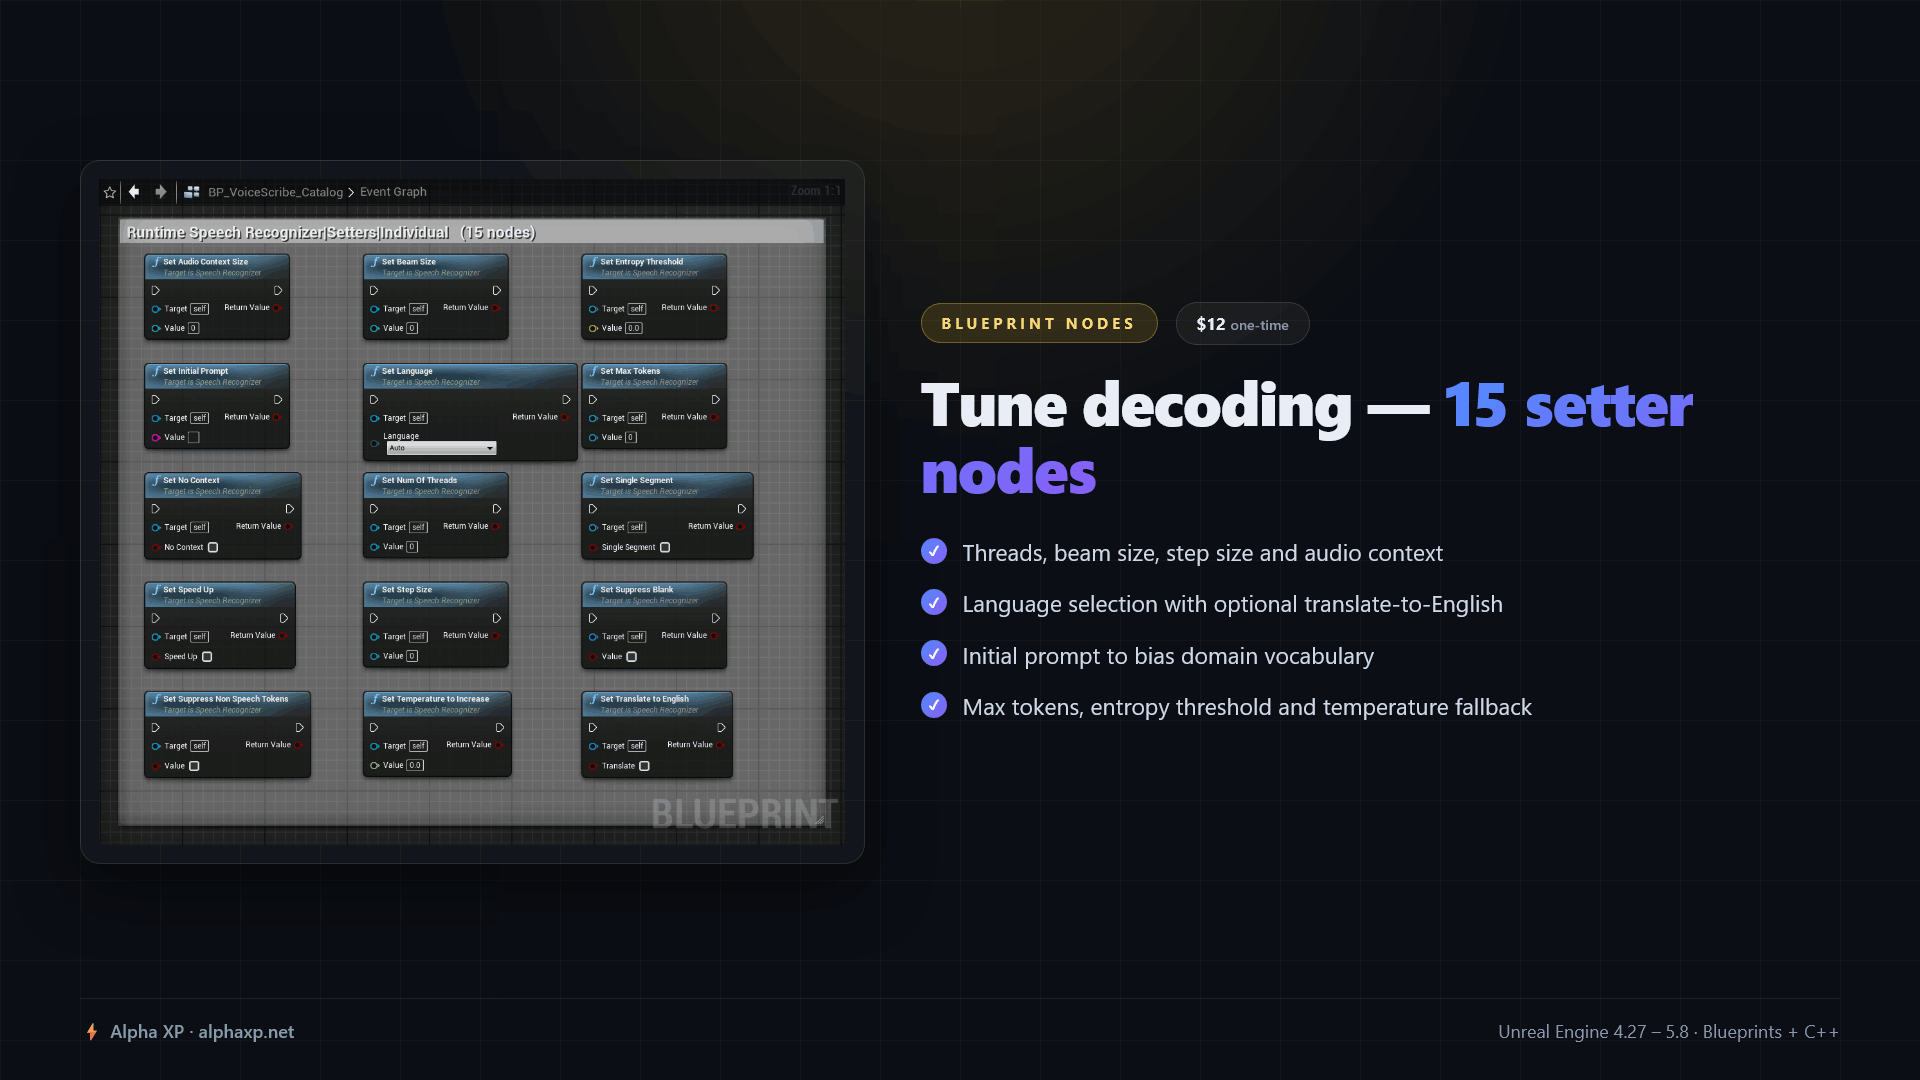Click the back navigation arrow
Screen dimensions: 1920x1080
tap(134, 192)
